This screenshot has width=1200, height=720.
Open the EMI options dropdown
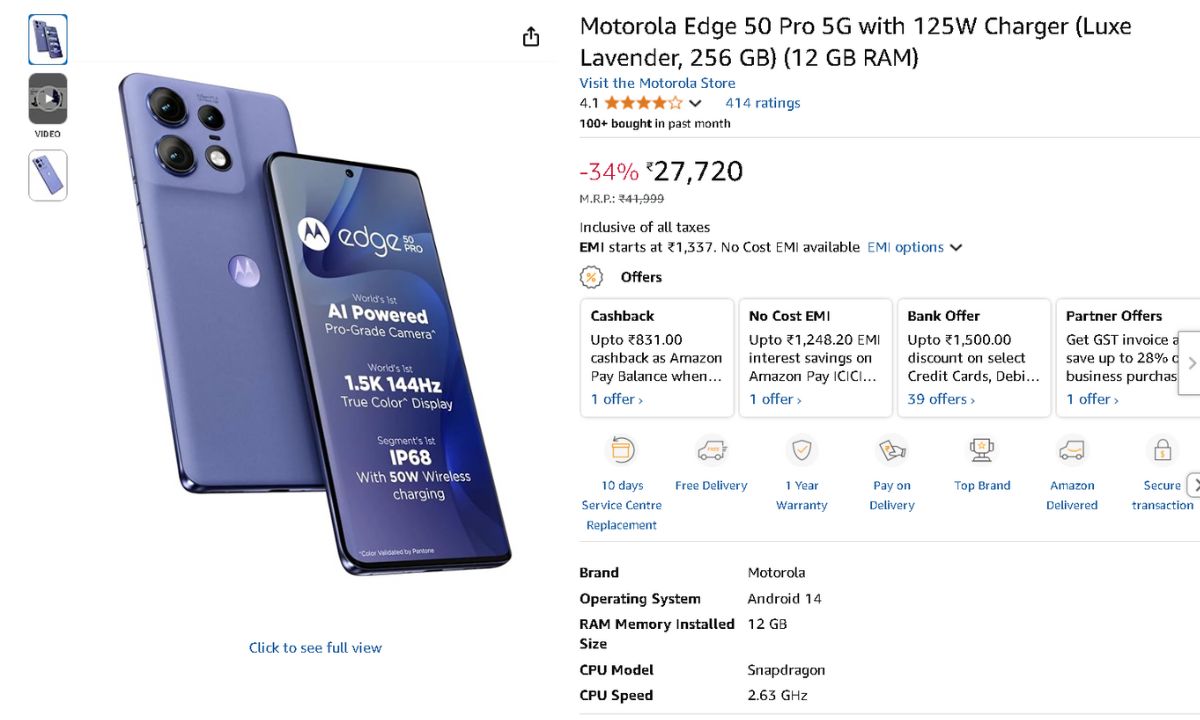click(x=914, y=247)
